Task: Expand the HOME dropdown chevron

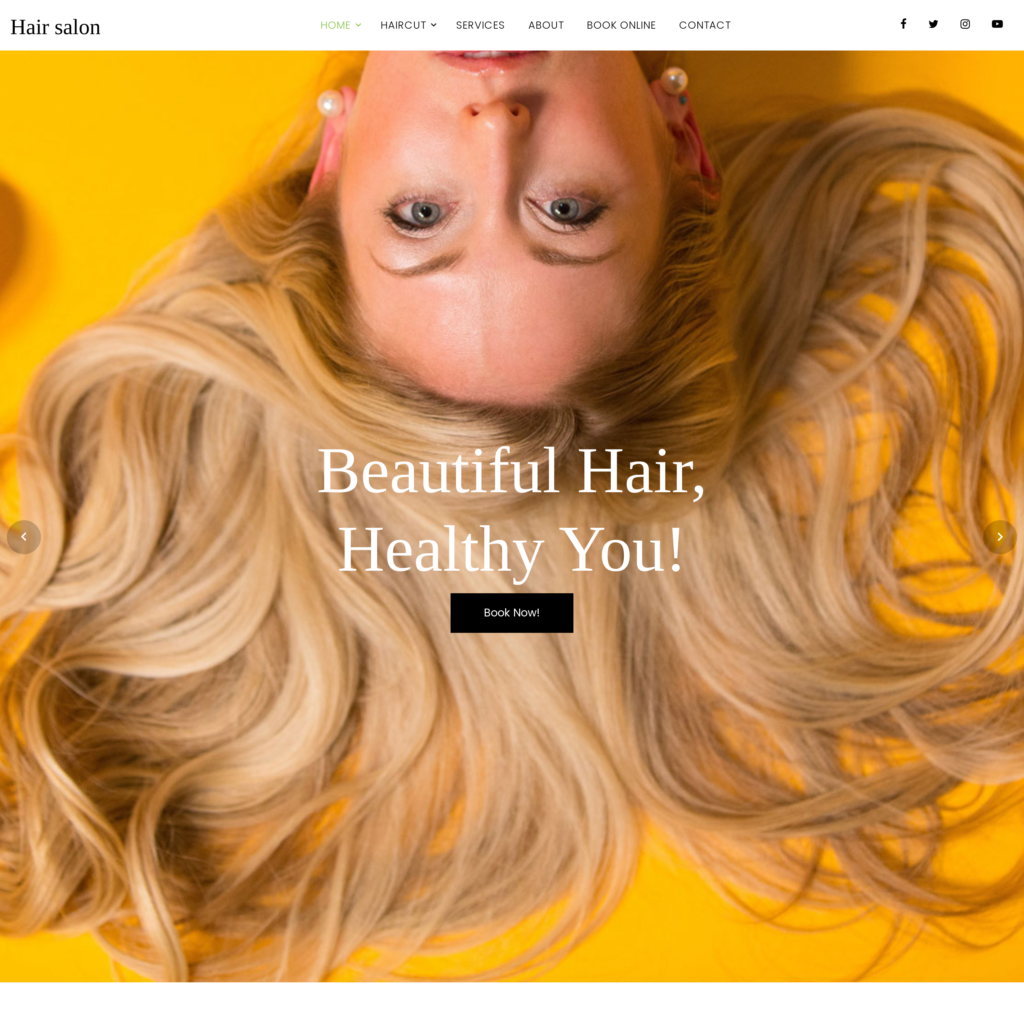Action: point(357,25)
